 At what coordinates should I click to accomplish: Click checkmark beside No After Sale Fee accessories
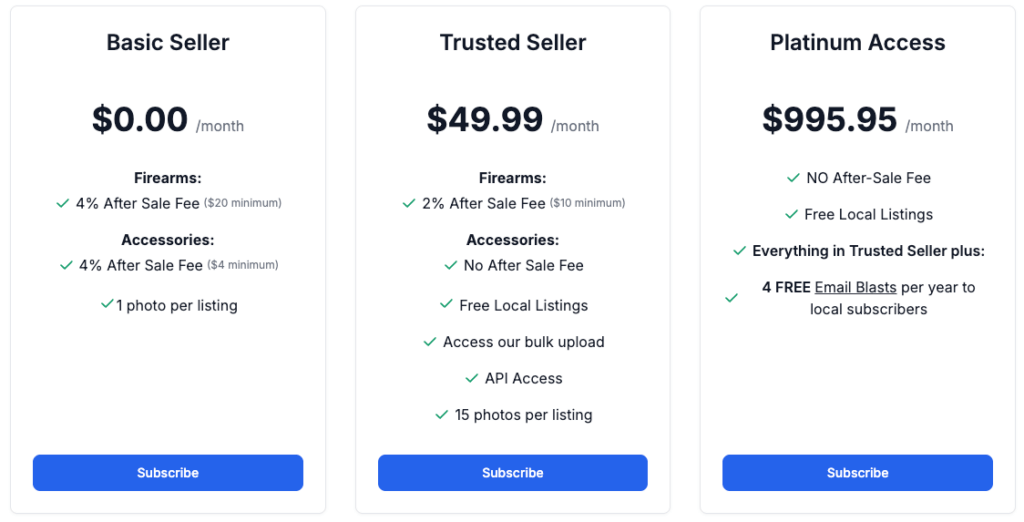pos(450,265)
